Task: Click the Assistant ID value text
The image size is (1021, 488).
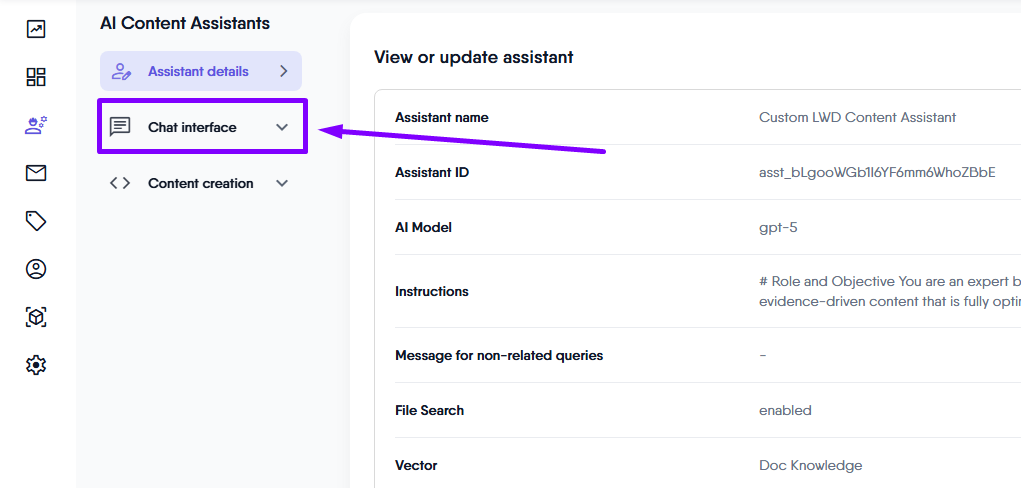Action: 877,172
